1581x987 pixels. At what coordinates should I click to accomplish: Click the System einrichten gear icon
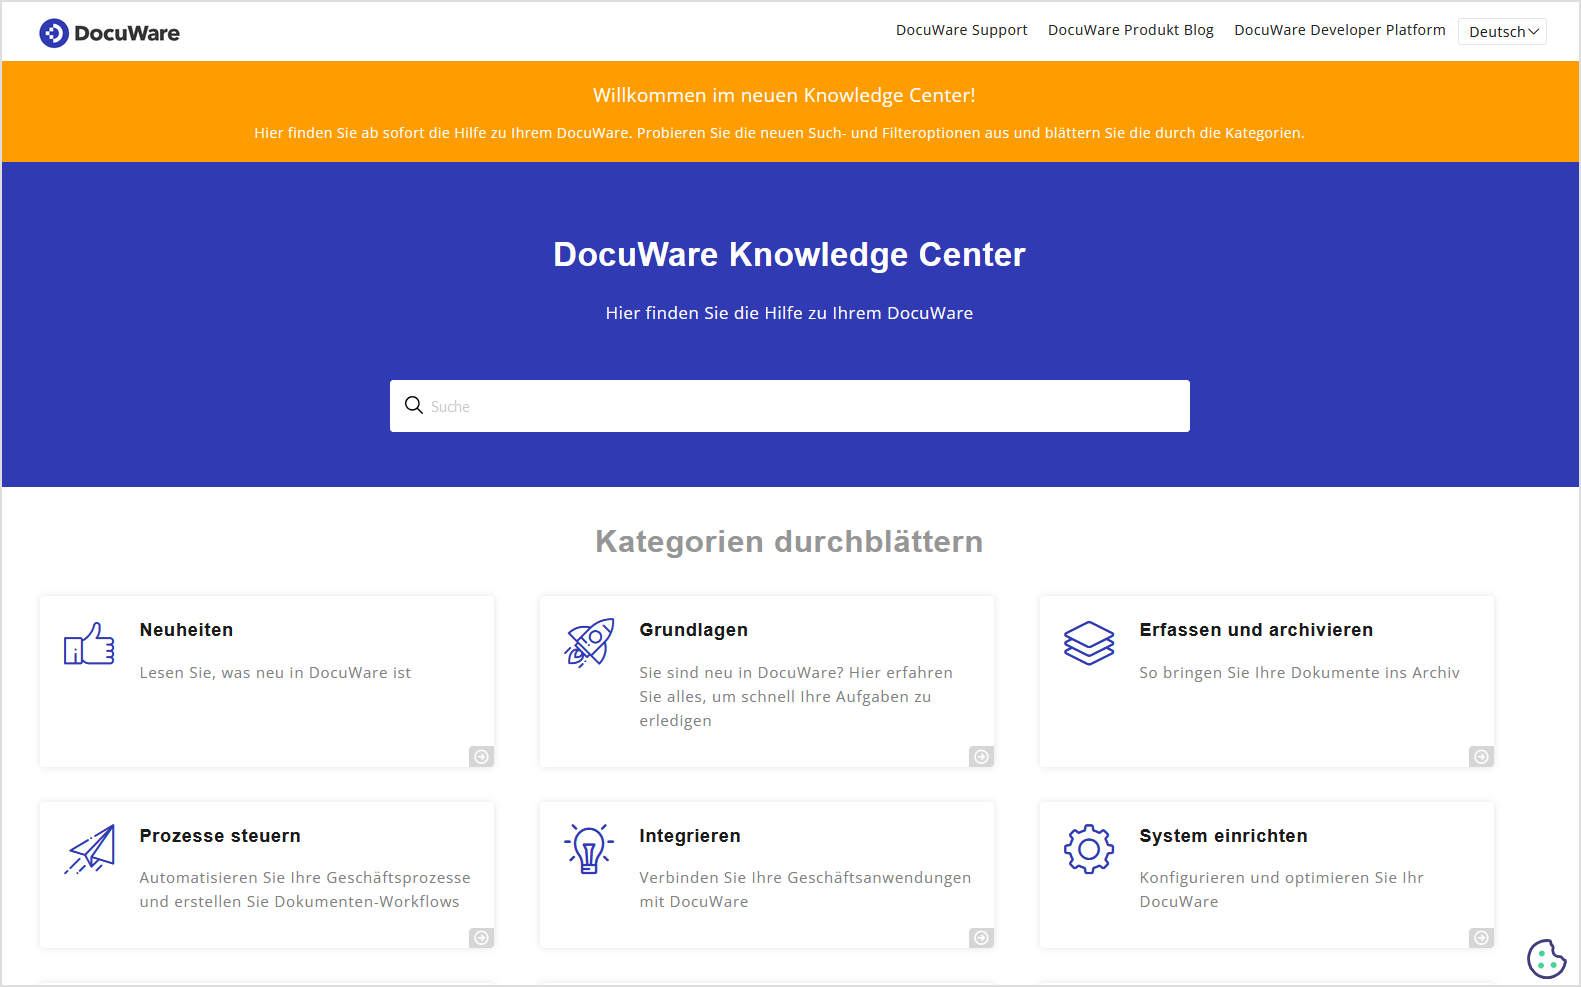tap(1089, 849)
